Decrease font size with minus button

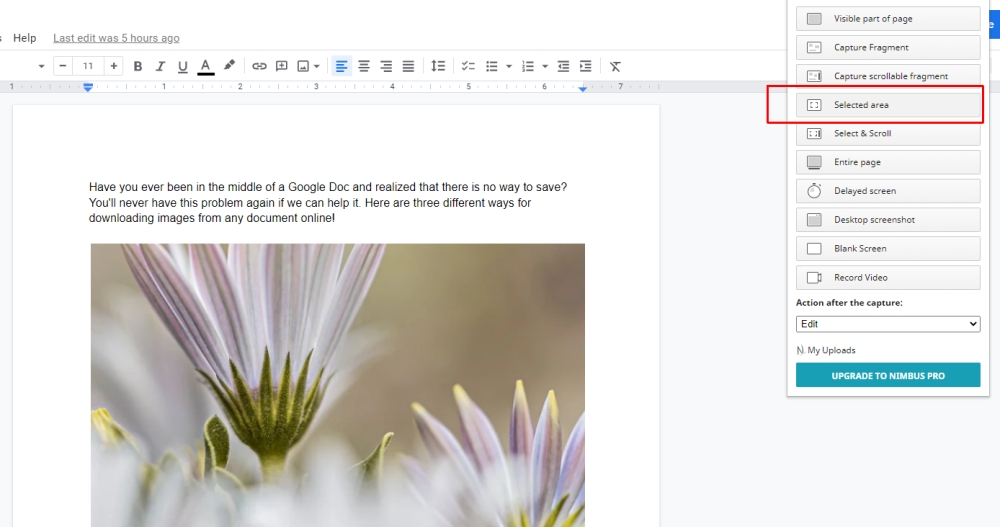62,66
